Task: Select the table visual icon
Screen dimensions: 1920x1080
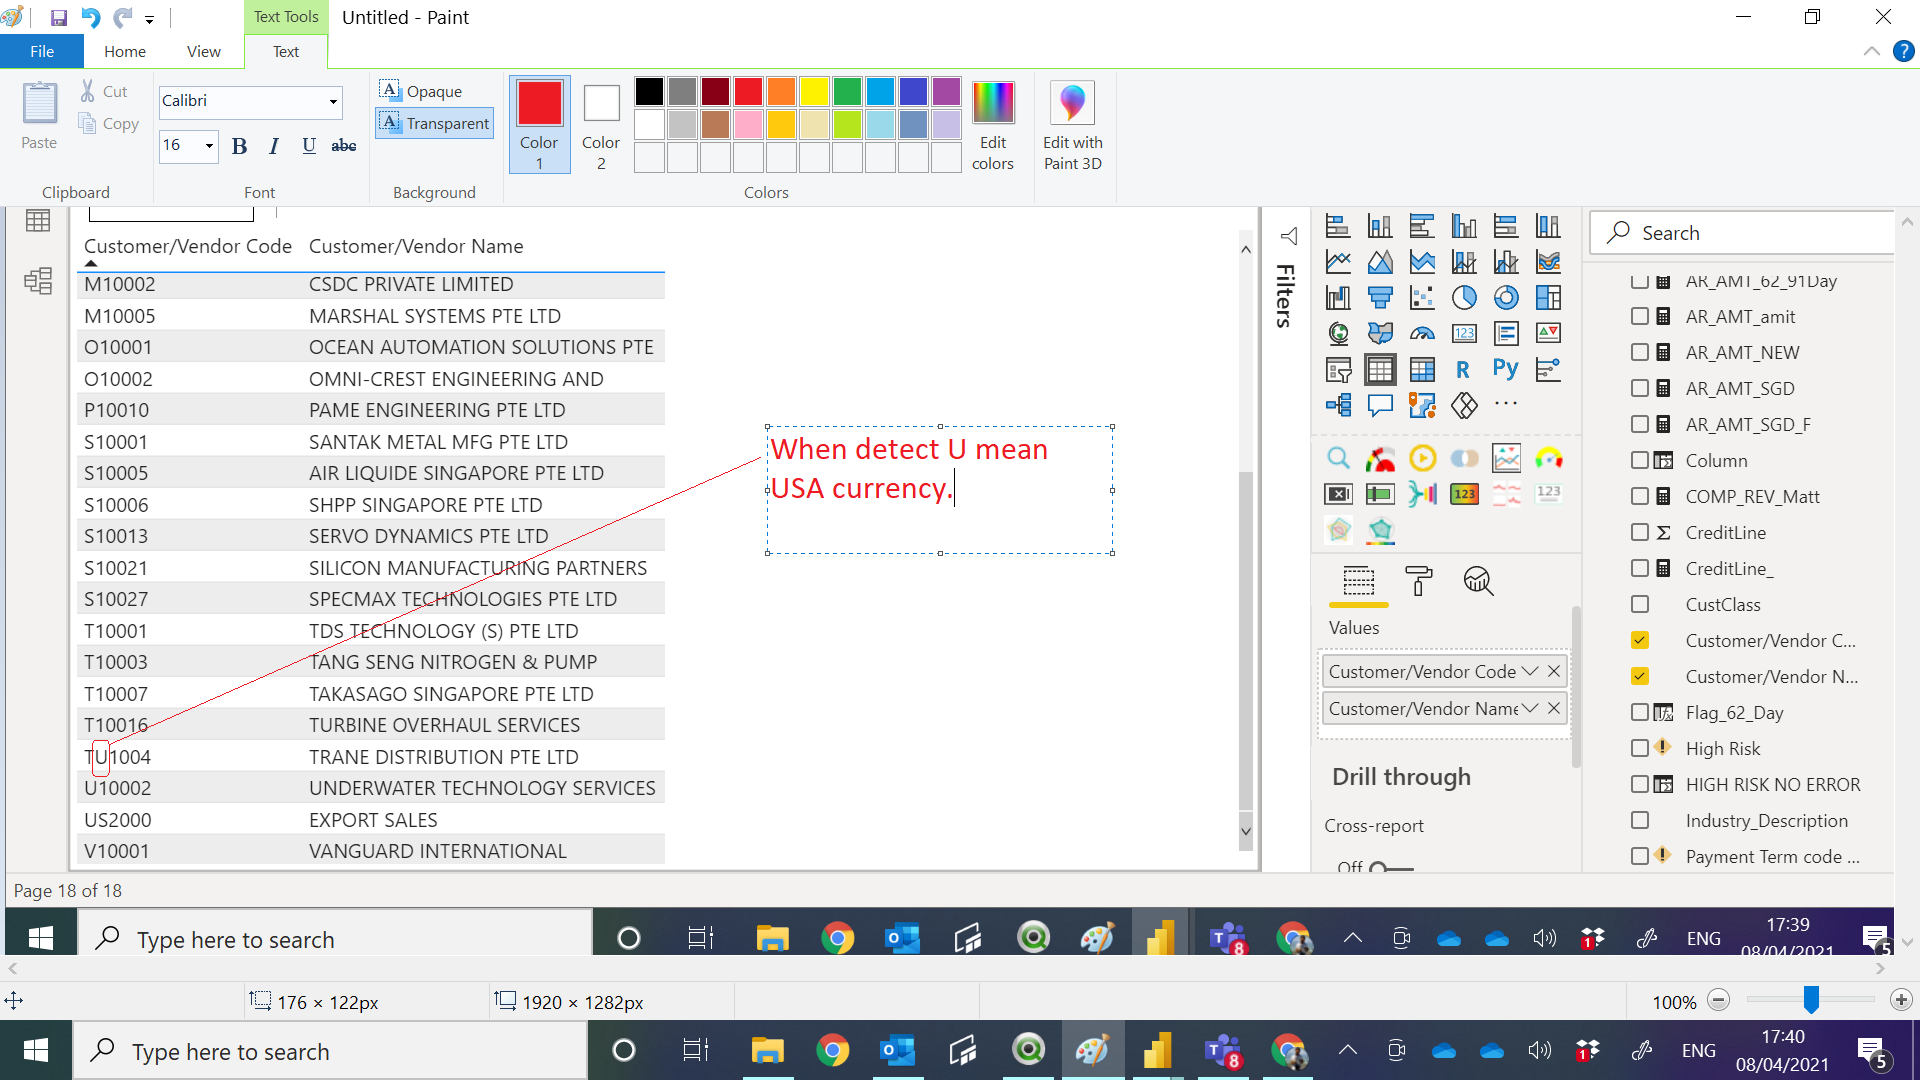Action: point(1380,370)
